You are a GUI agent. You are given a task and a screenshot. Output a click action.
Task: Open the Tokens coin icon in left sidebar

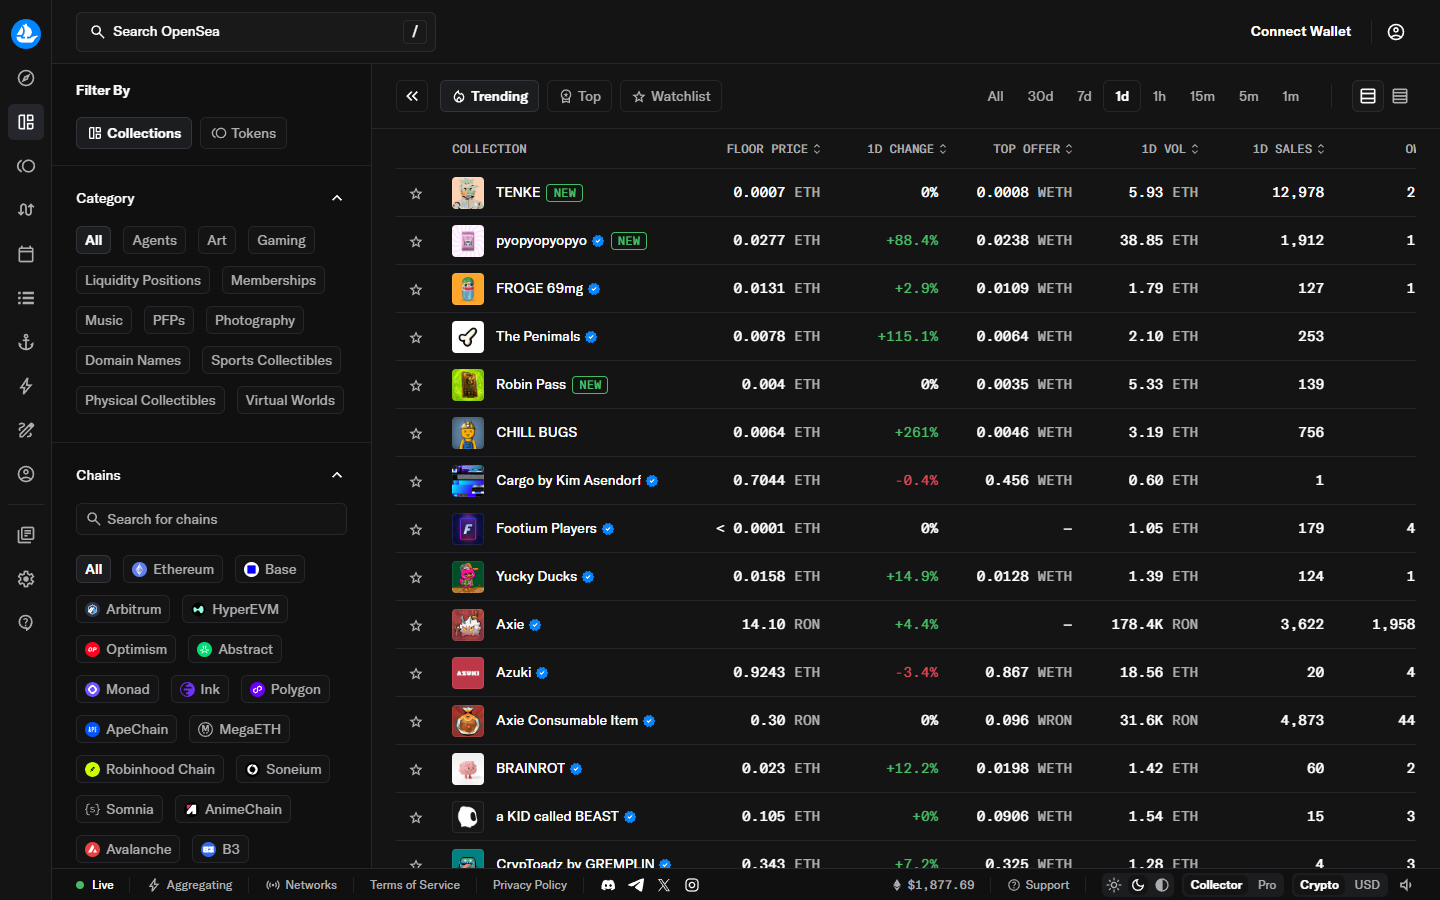coord(26,166)
